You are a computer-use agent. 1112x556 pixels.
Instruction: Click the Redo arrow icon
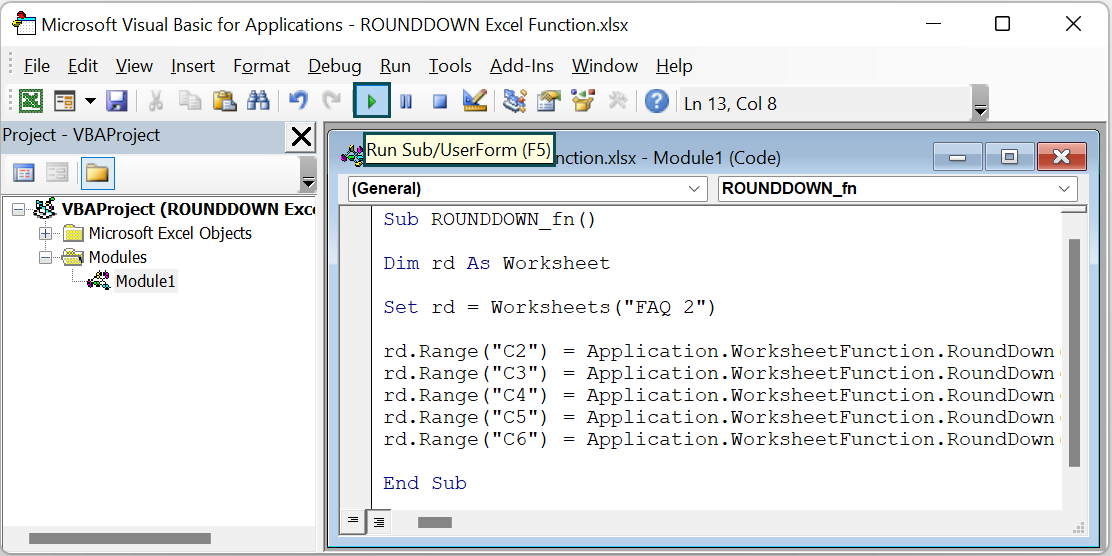pyautogui.click(x=331, y=101)
